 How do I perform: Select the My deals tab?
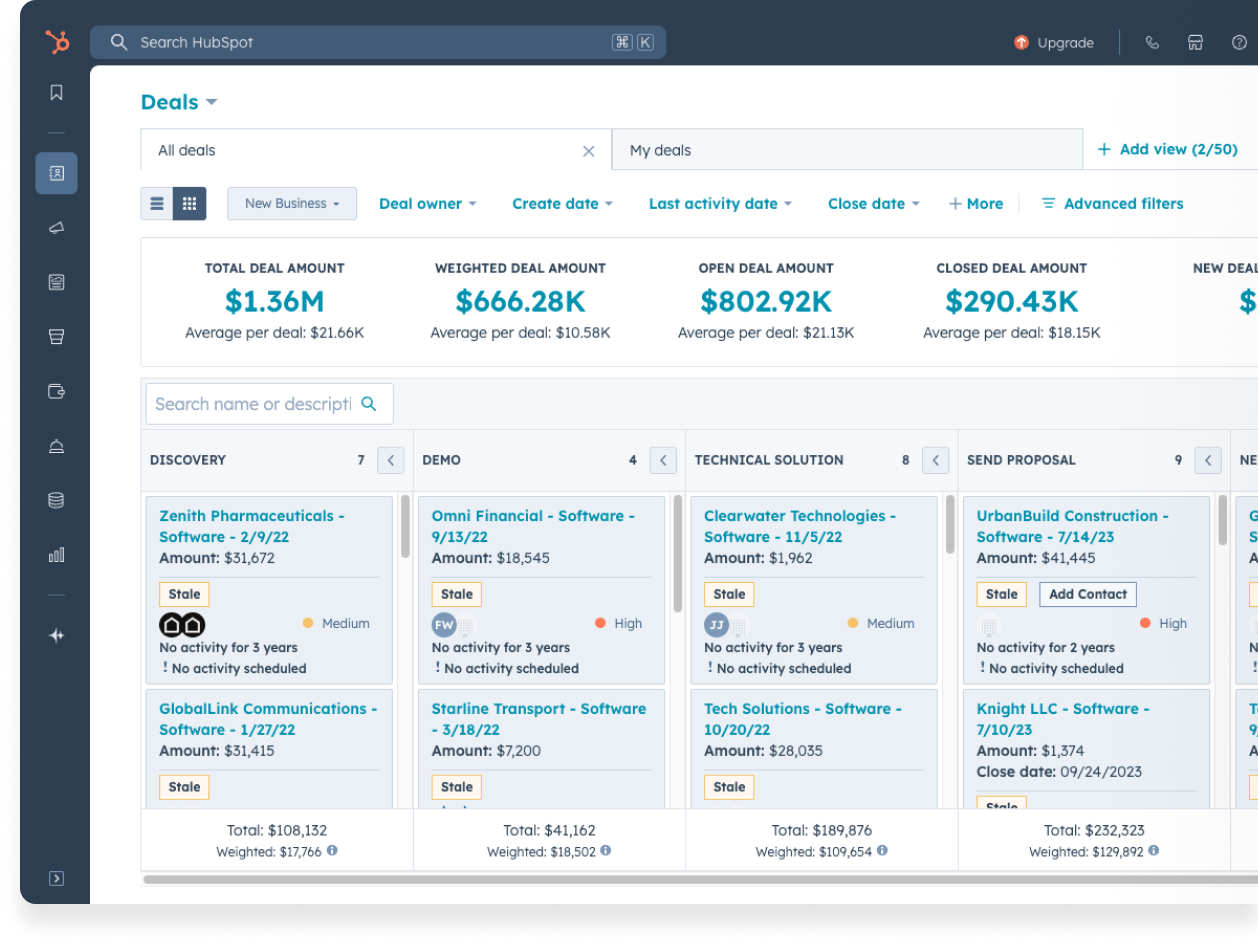pos(847,150)
